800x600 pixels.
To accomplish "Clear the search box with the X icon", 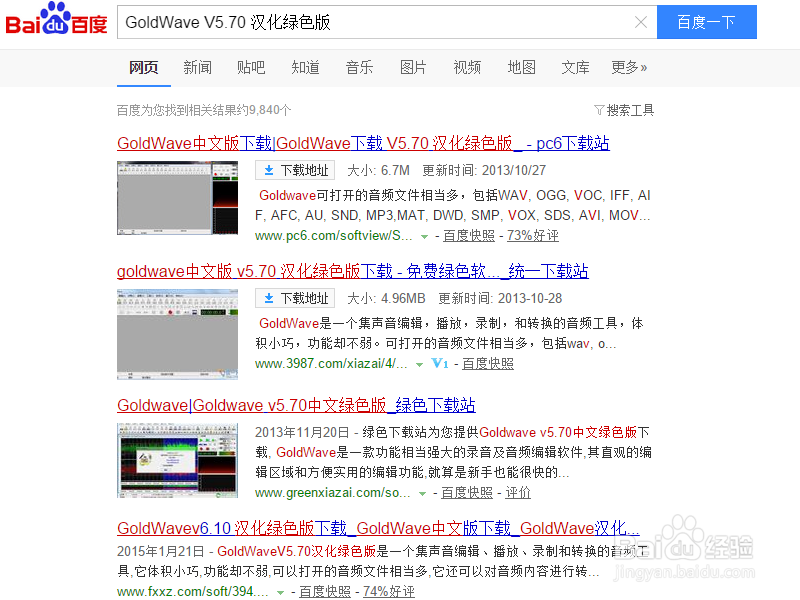I will click(x=641, y=22).
